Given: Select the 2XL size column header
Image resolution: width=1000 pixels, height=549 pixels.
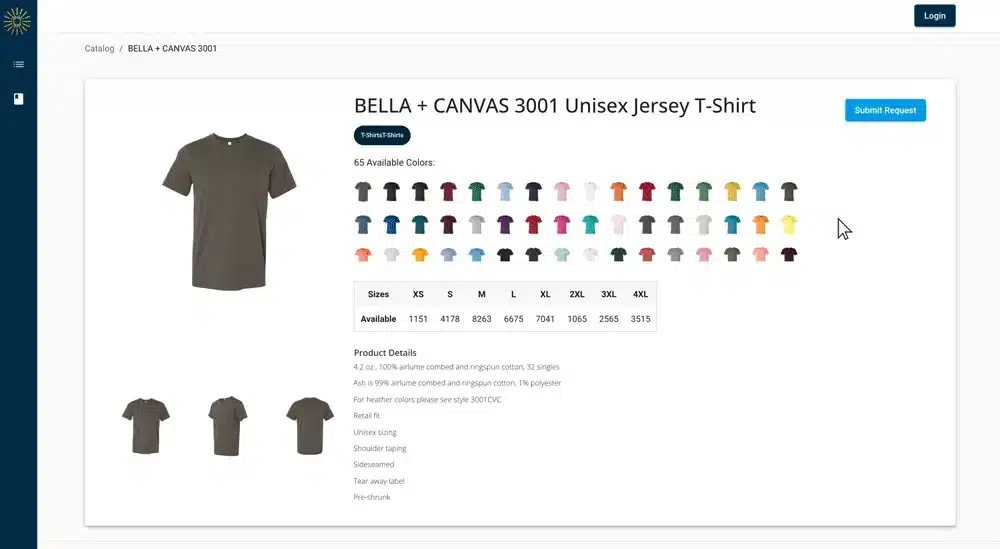Looking at the screenshot, I should (x=577, y=294).
